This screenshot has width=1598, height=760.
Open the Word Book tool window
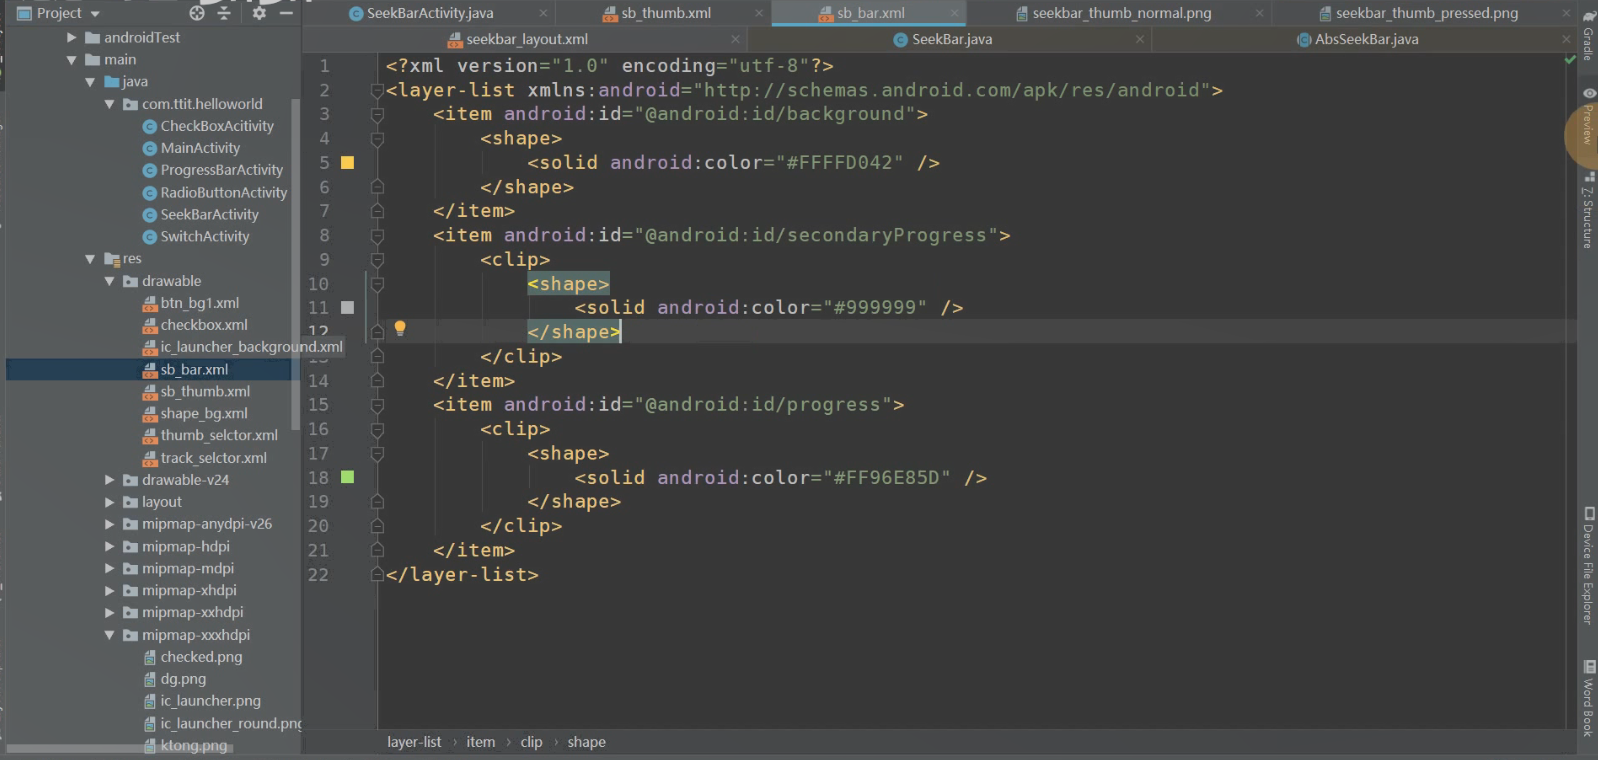point(1588,698)
